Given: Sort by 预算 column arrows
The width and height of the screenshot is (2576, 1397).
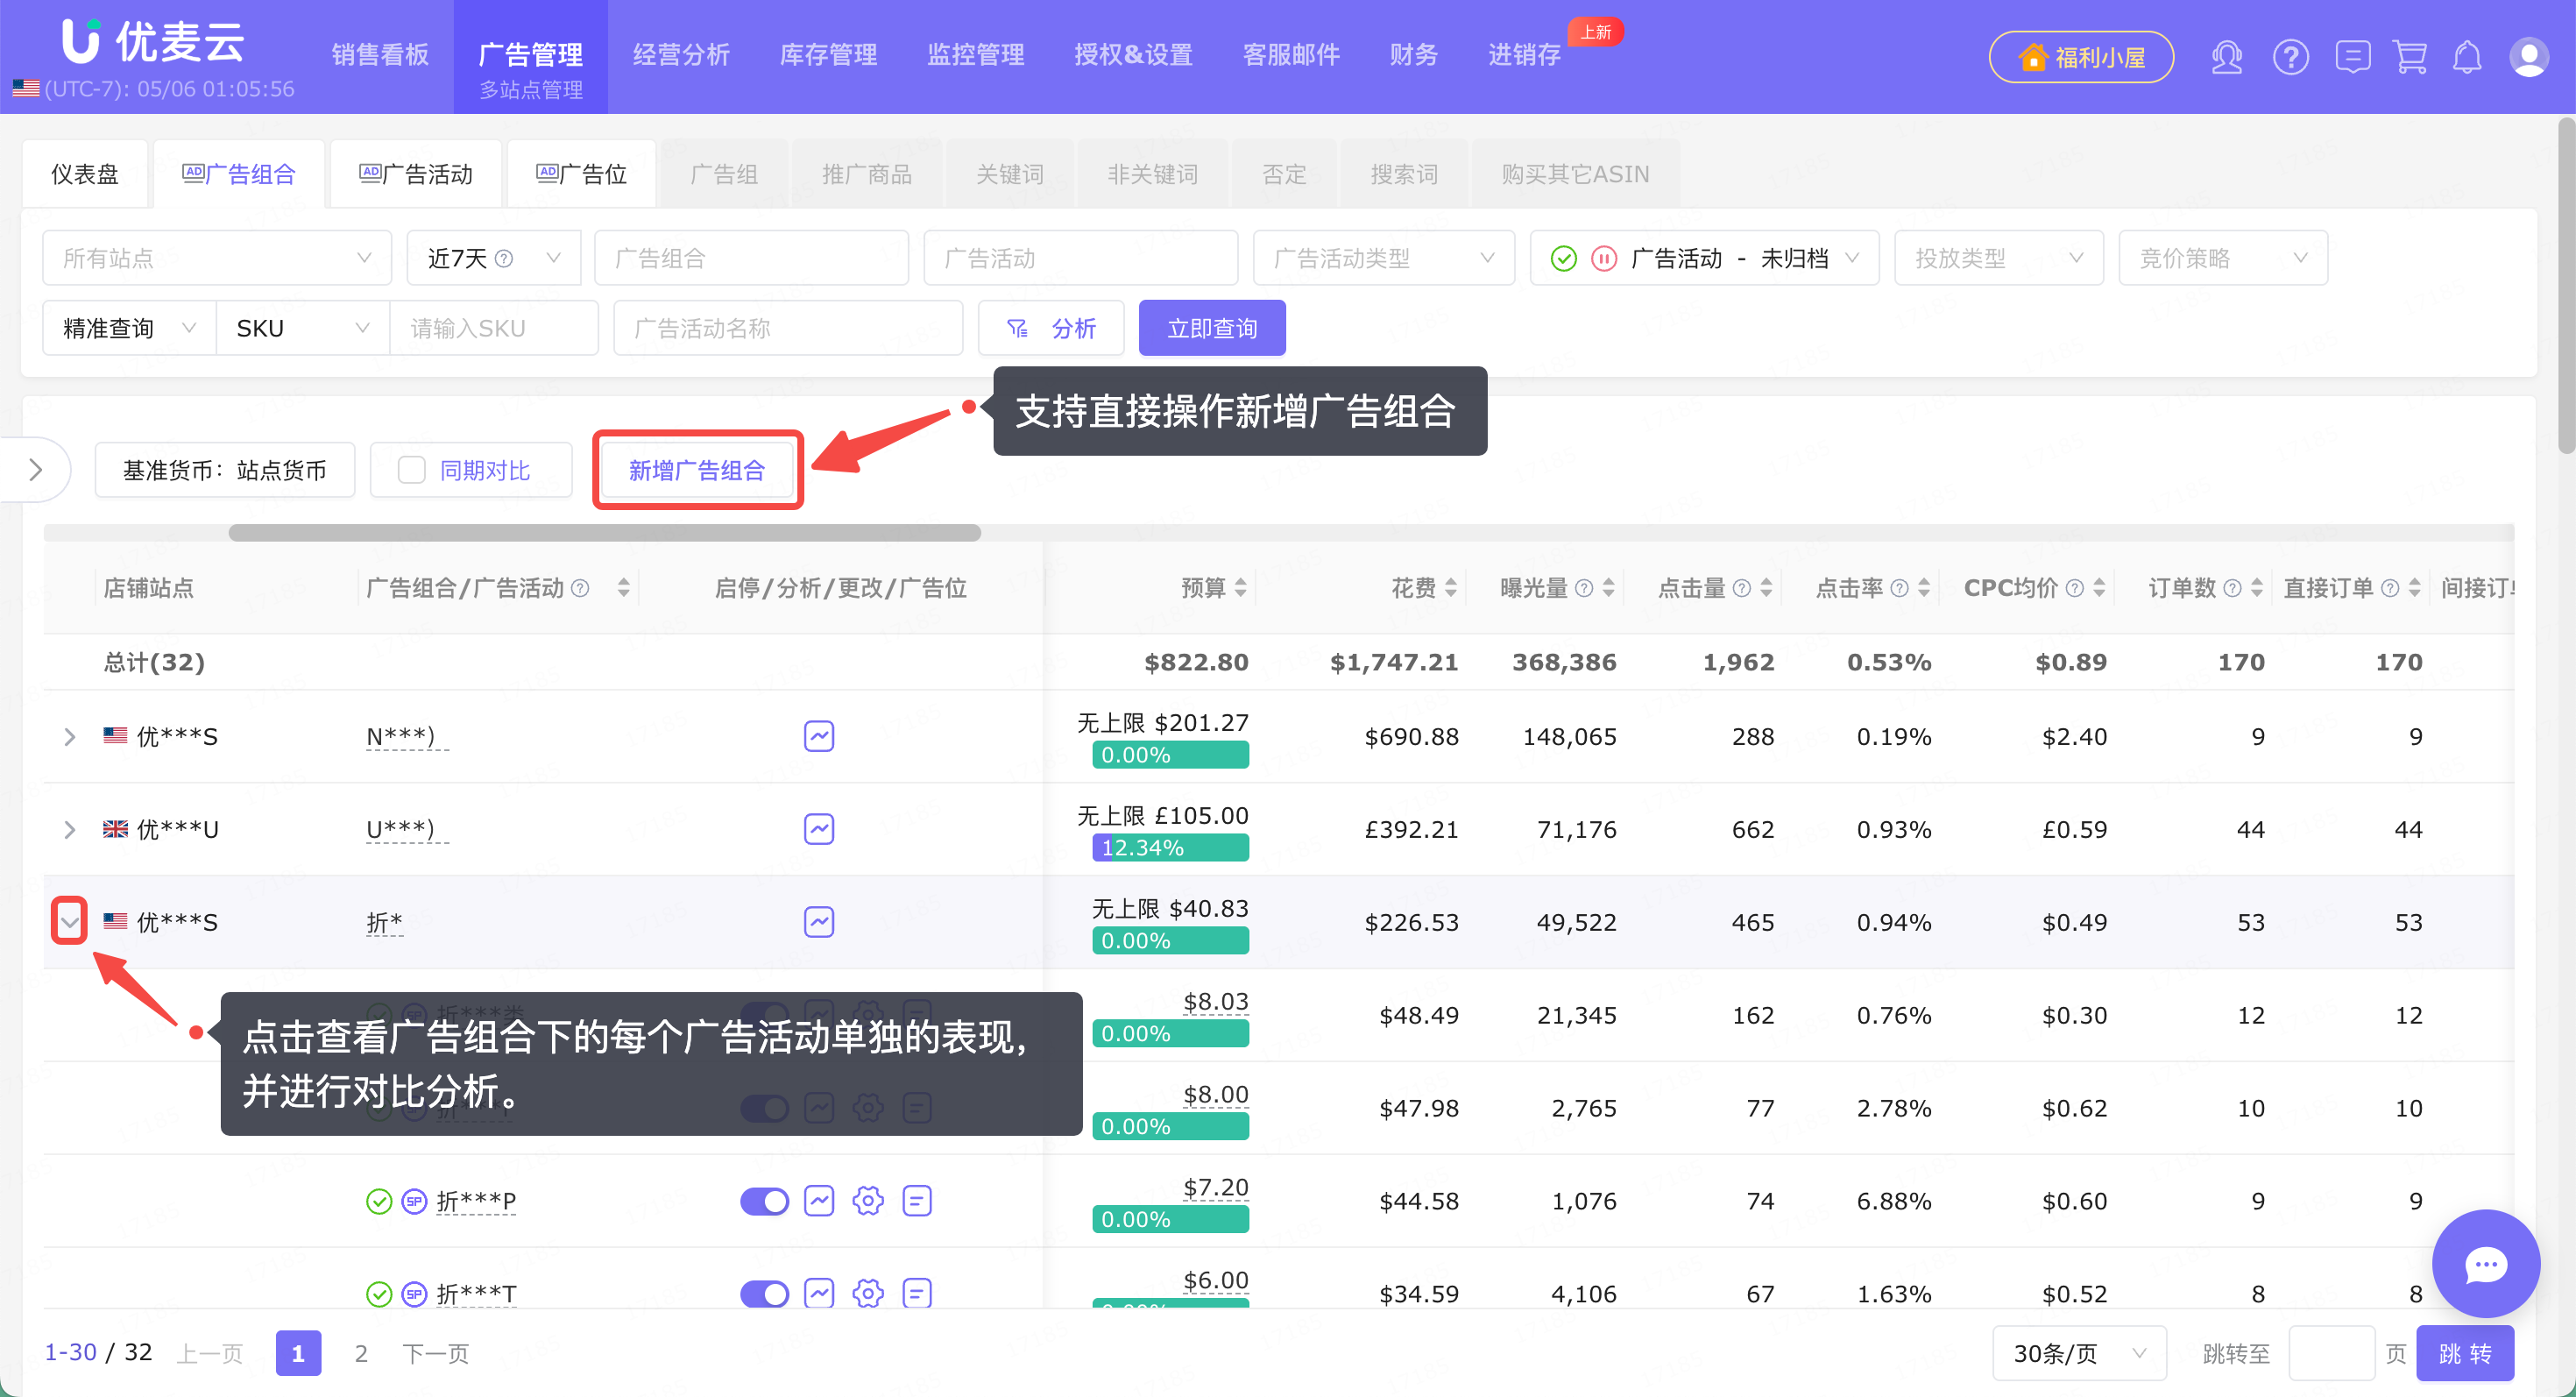Looking at the screenshot, I should [x=1240, y=588].
